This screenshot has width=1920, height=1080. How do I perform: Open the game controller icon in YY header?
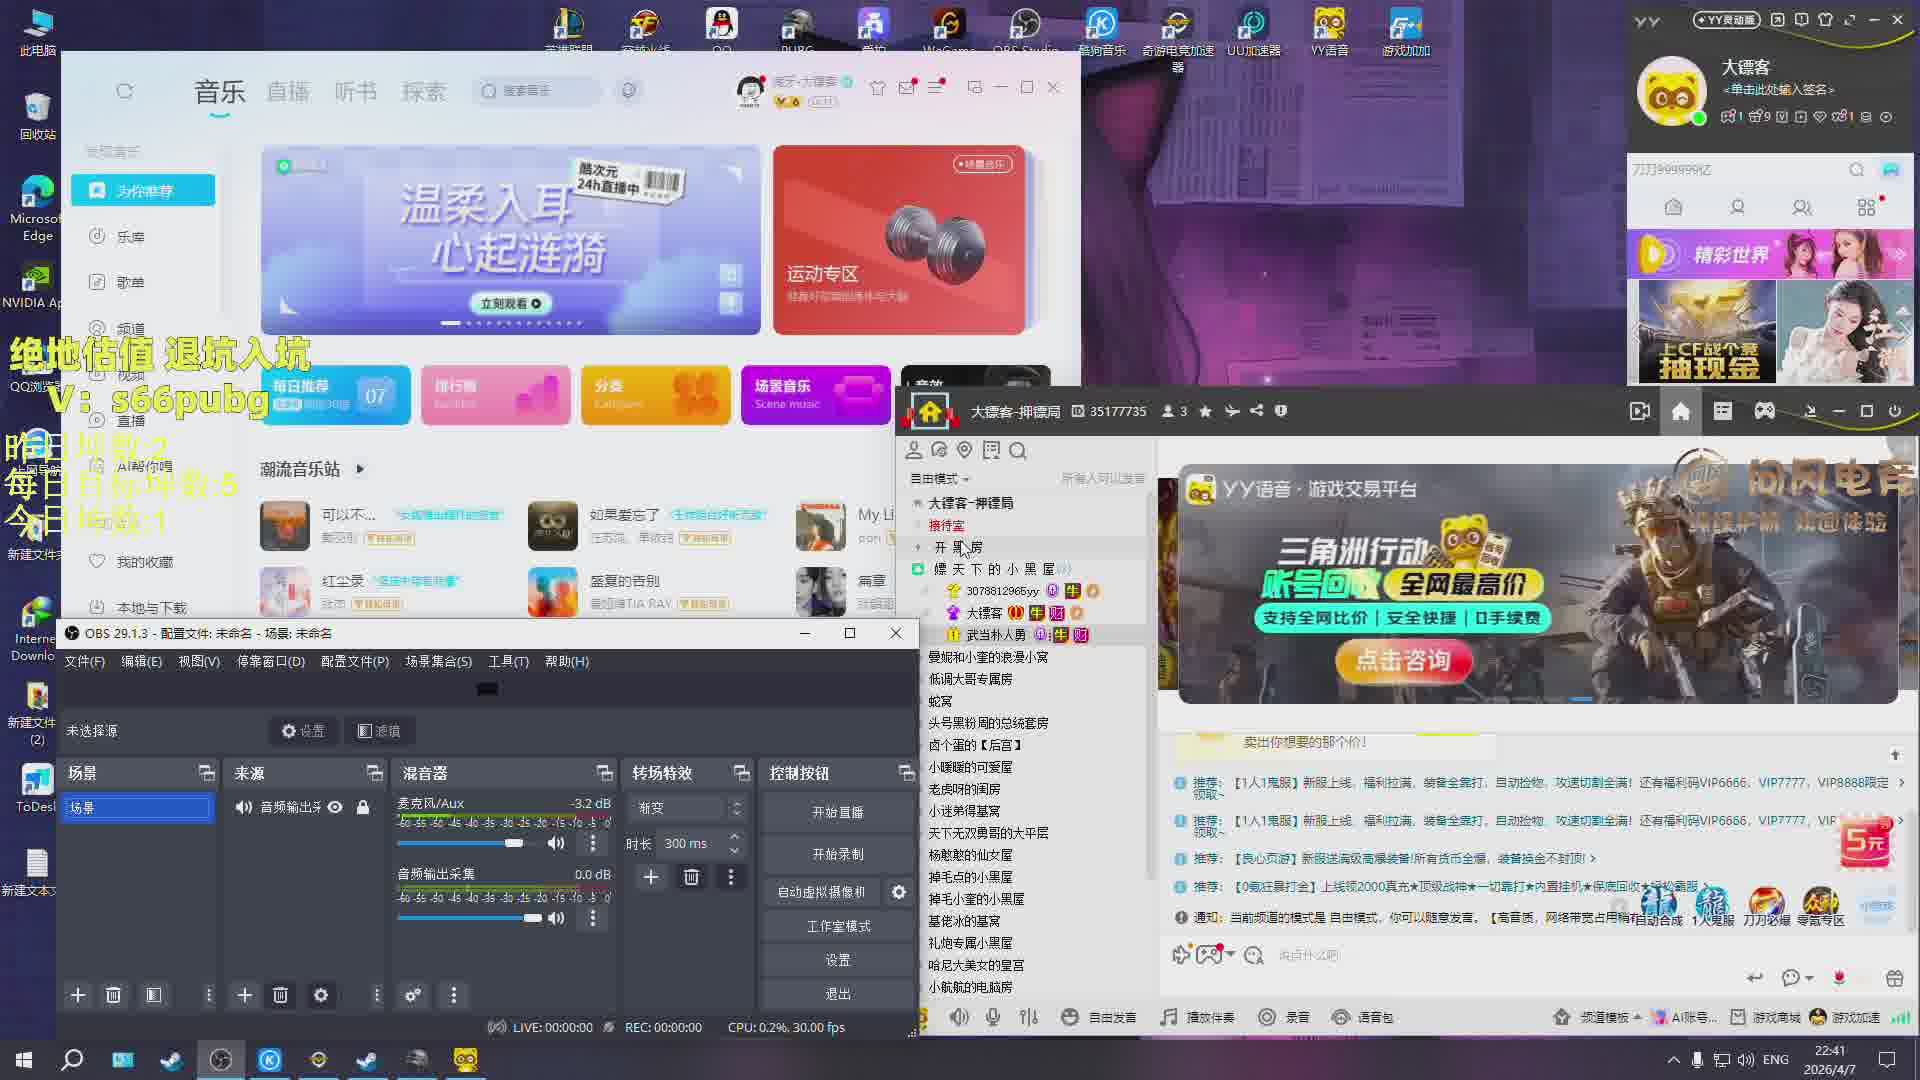(x=1764, y=411)
